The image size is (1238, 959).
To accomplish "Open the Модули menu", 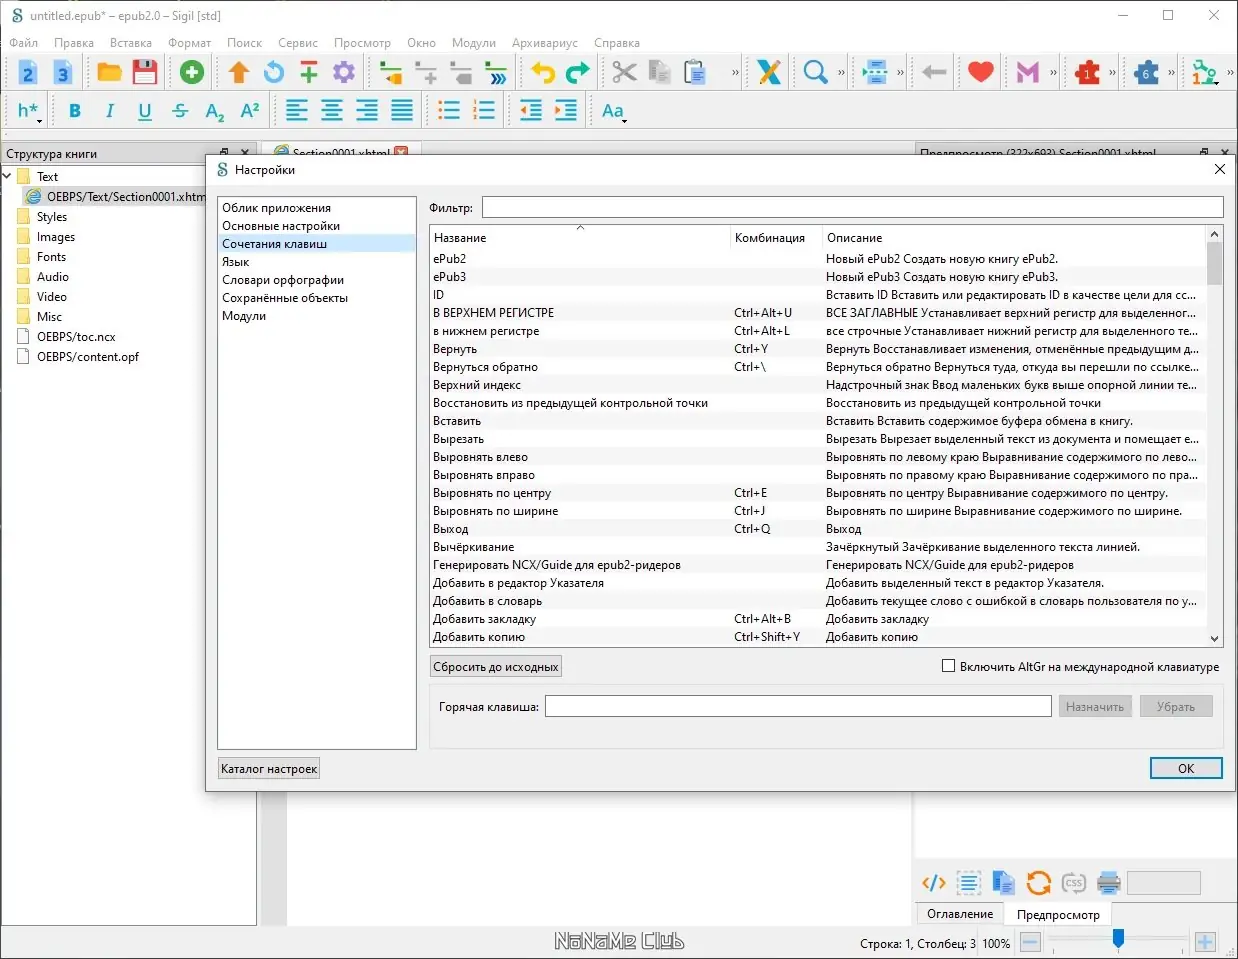I will coord(474,43).
